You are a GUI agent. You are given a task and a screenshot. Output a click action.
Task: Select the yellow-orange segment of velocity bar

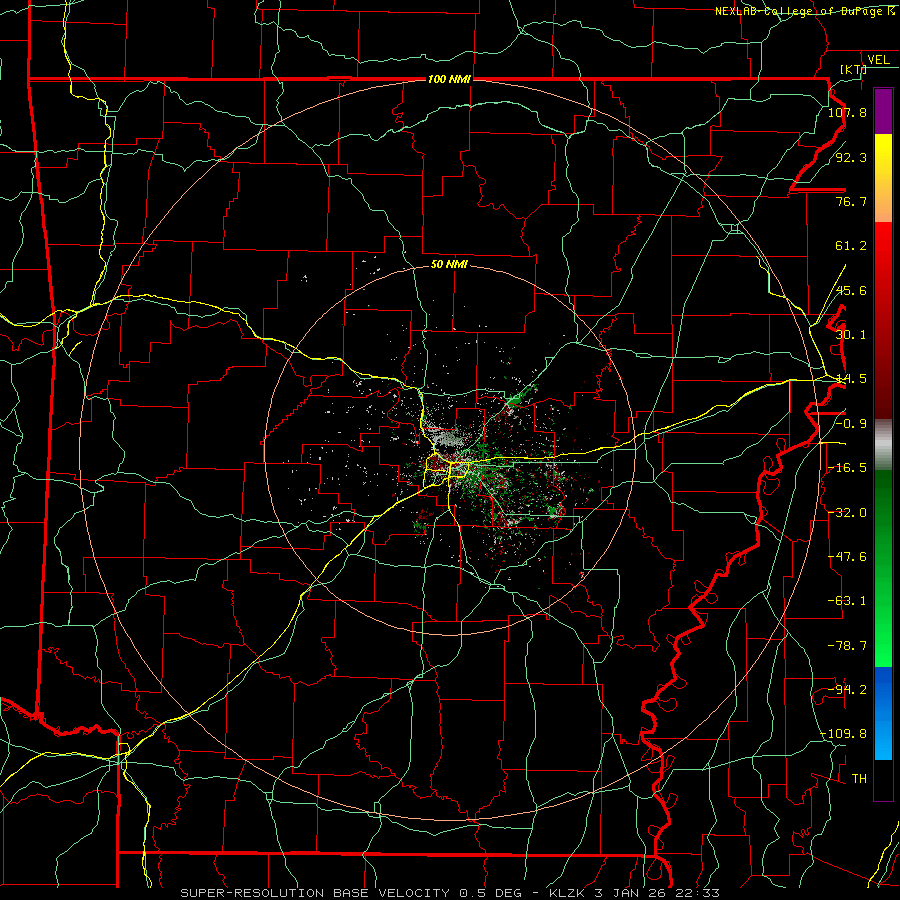coord(883,178)
